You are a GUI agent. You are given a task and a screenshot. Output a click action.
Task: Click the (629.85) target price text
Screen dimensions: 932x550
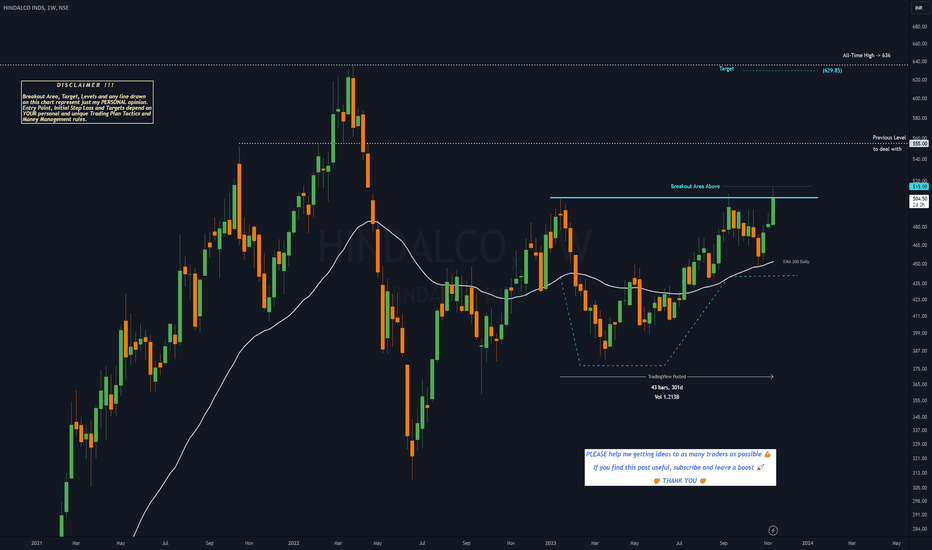coord(832,71)
